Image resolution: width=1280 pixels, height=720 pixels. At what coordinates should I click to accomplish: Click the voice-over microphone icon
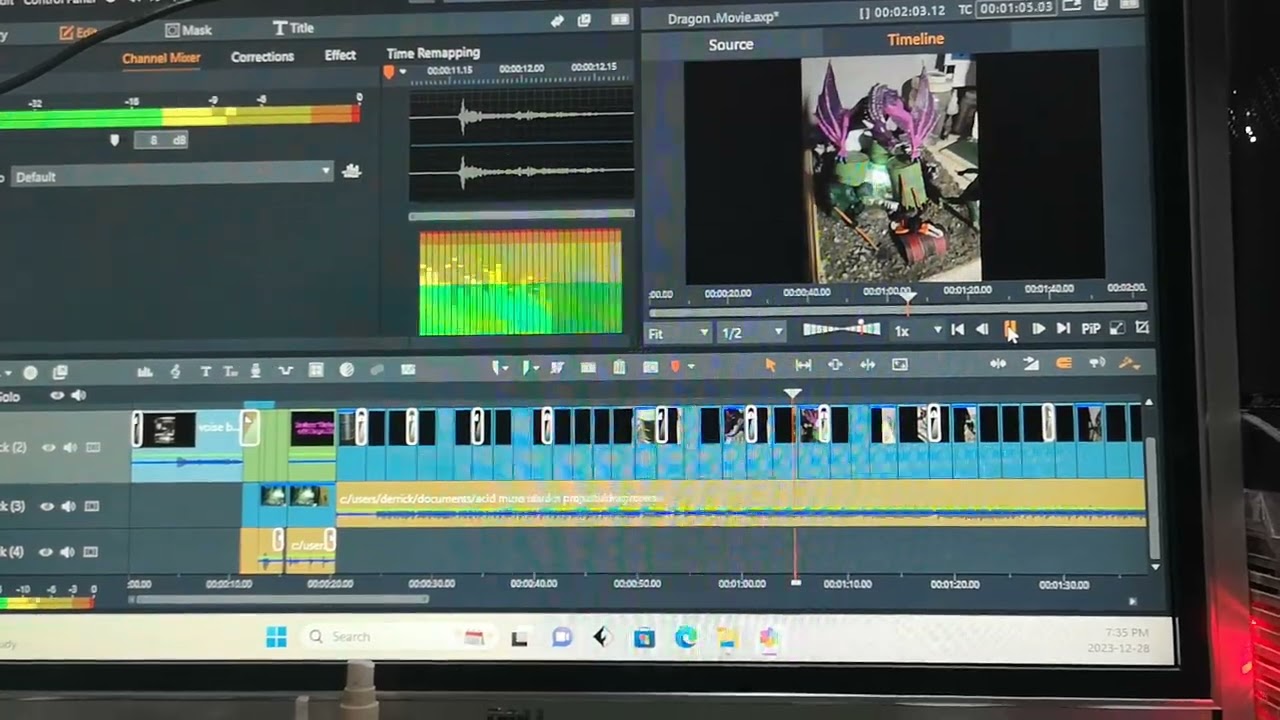tap(256, 371)
